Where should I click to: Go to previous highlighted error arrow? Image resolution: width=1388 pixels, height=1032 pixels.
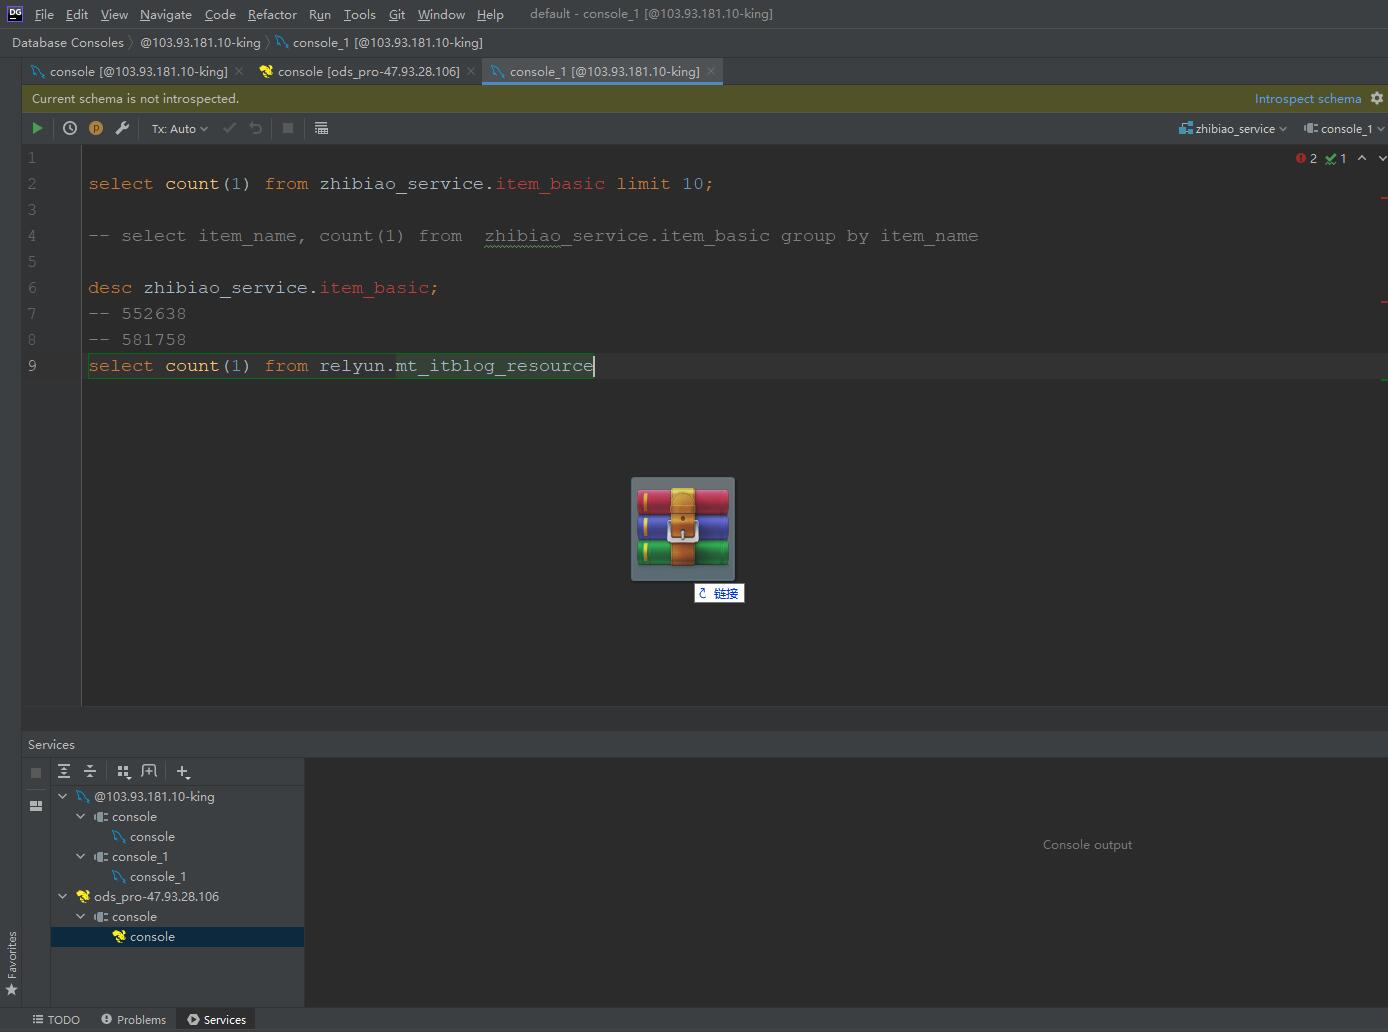point(1362,158)
